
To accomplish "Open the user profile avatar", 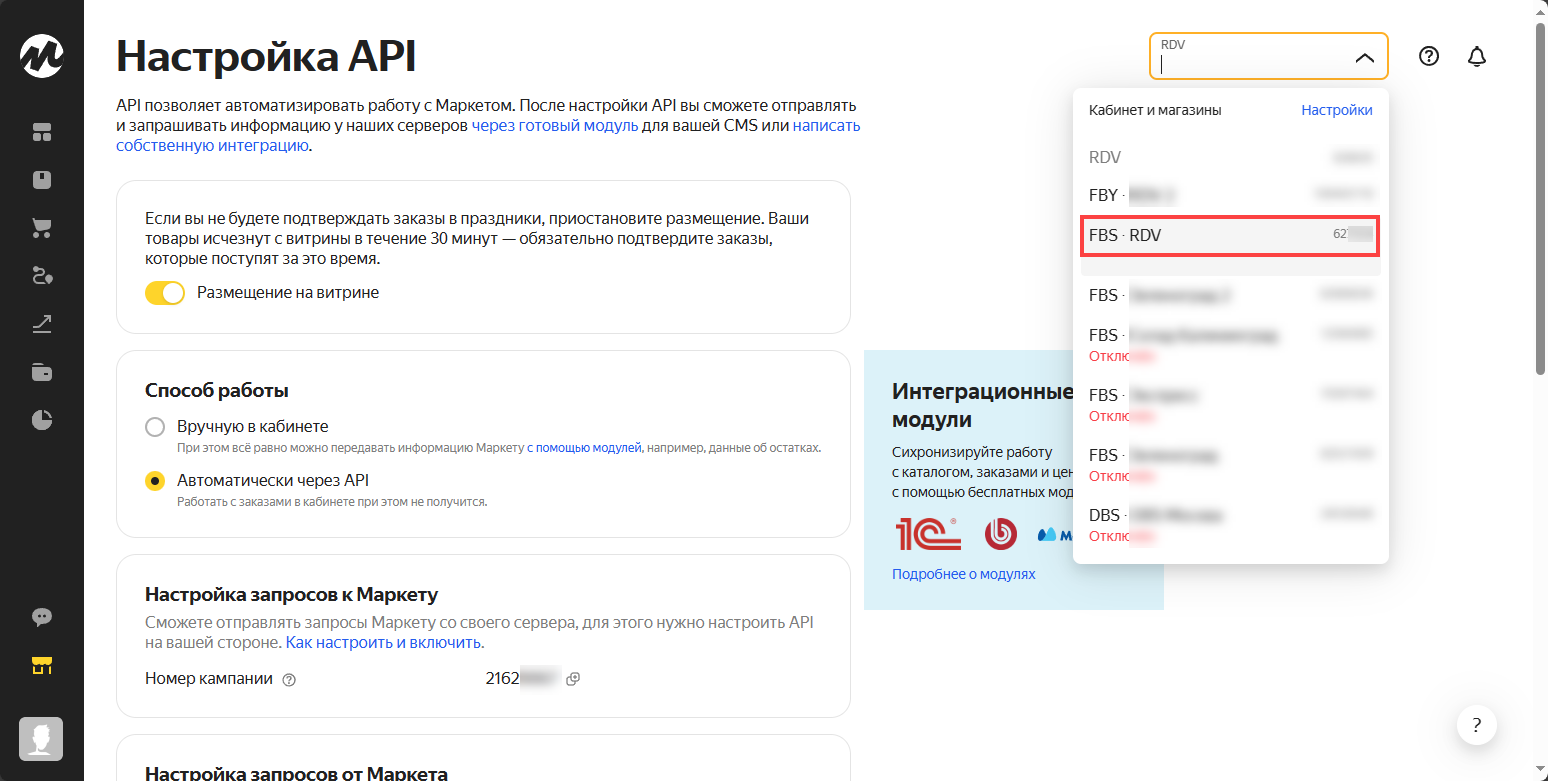I will [42, 739].
